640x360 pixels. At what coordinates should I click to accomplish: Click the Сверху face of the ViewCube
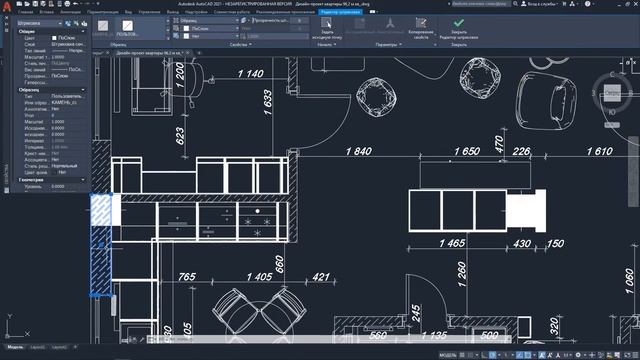coord(612,93)
